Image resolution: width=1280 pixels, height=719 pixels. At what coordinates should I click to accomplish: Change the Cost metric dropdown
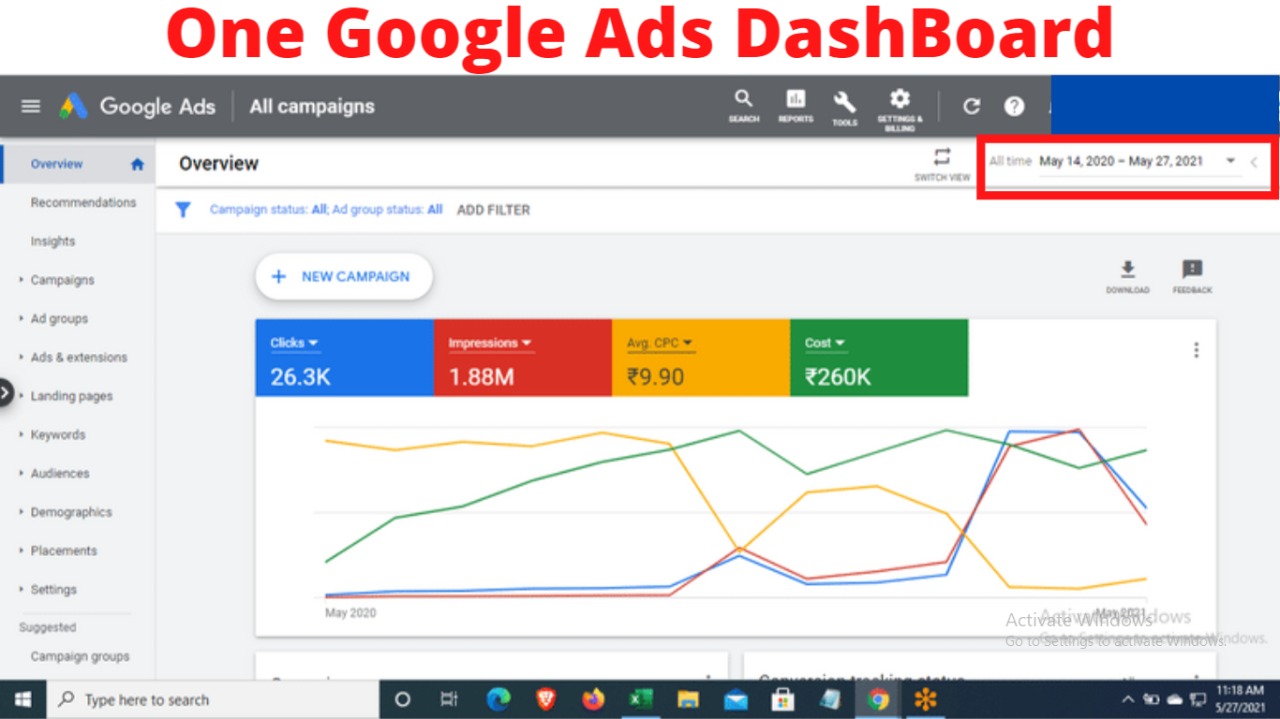(x=825, y=343)
